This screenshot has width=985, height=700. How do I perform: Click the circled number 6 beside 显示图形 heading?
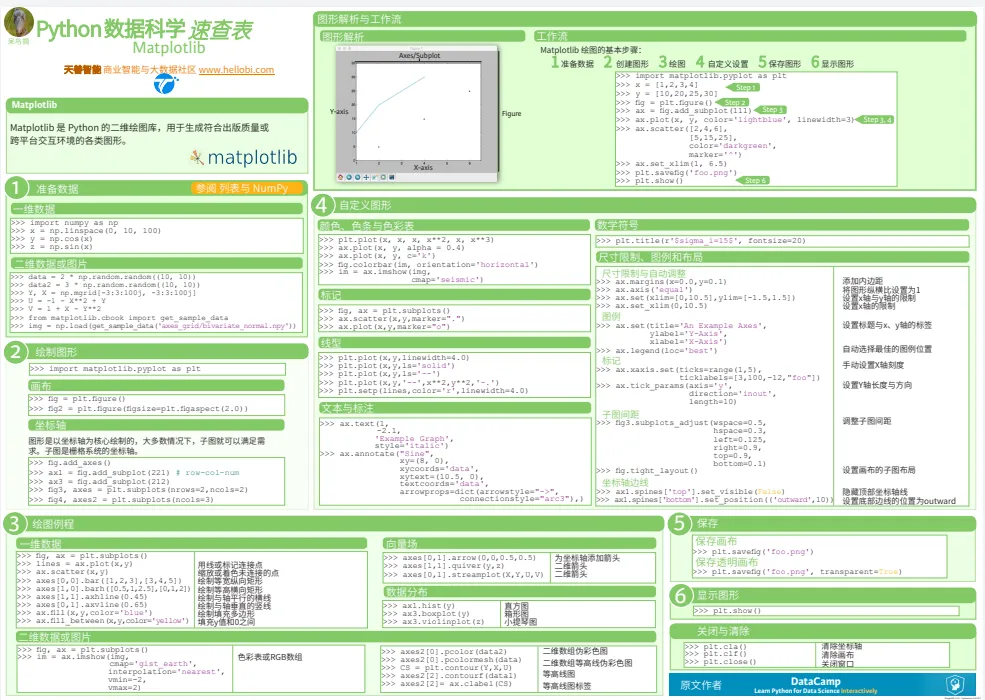pos(681,595)
